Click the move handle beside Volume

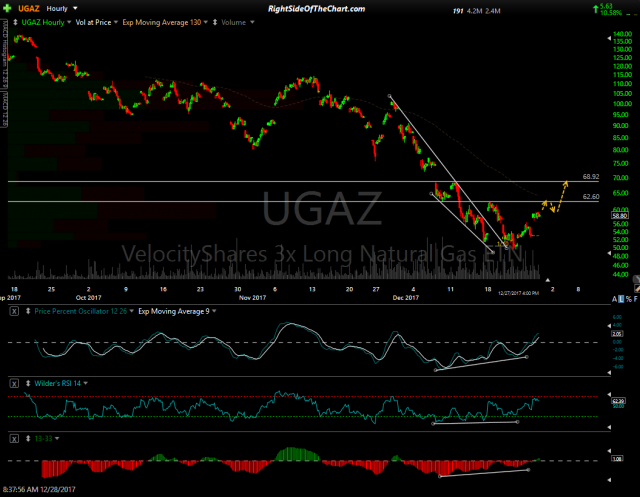[215, 22]
